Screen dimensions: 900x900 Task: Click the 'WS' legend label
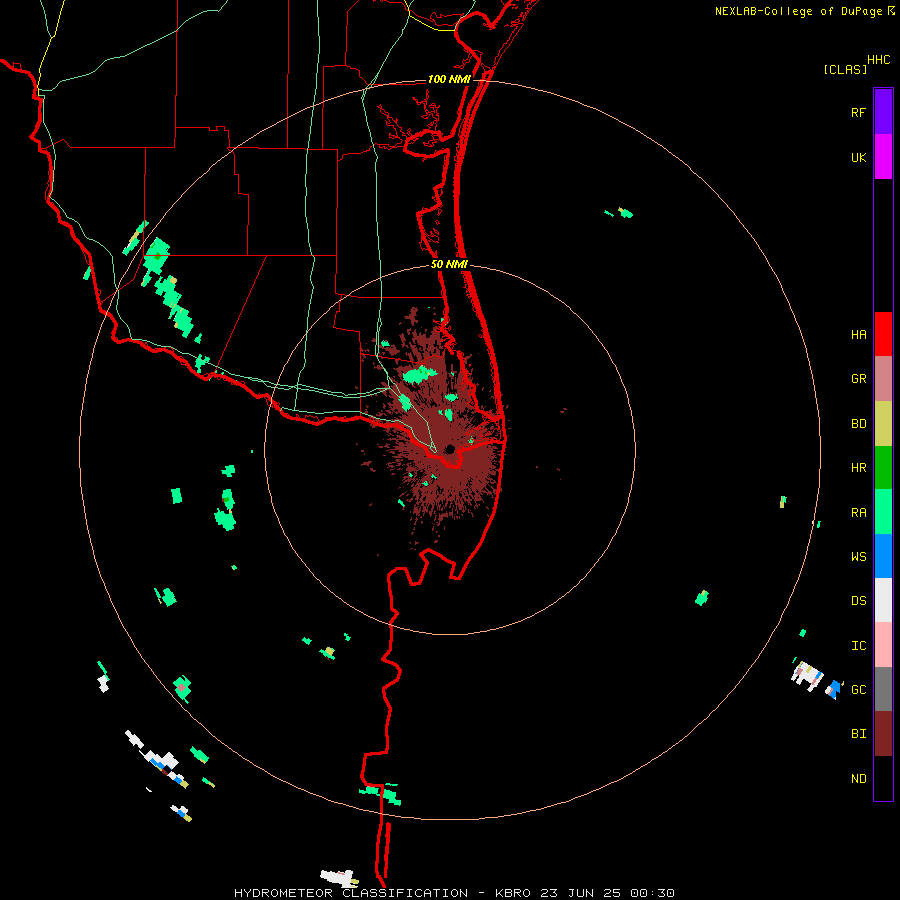pyautogui.click(x=858, y=556)
